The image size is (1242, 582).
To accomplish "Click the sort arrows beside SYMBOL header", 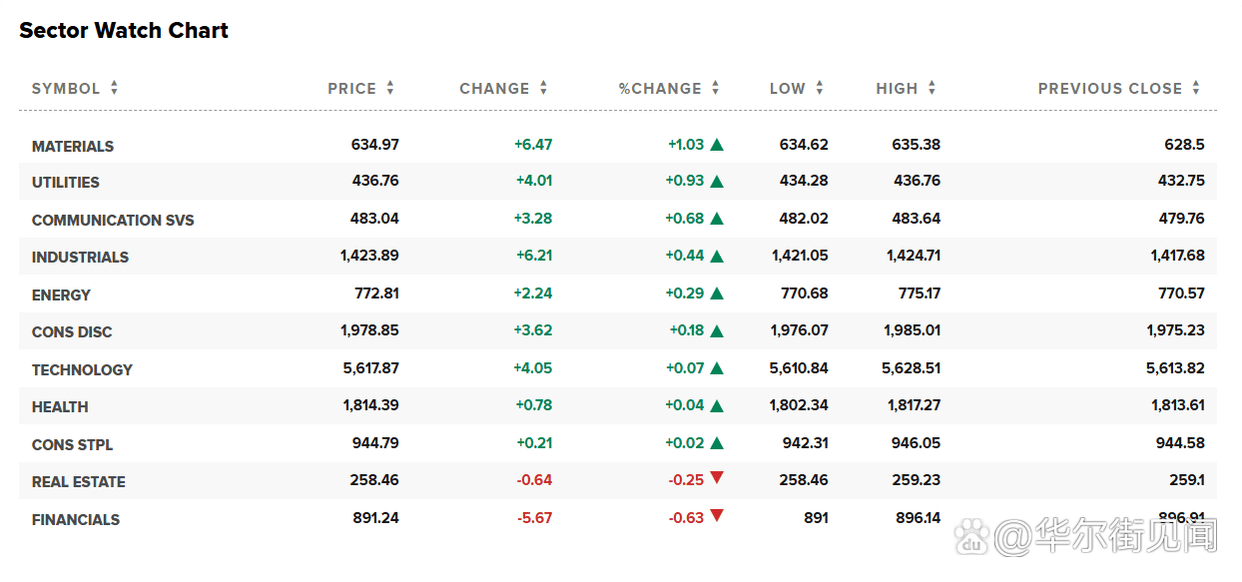I will (x=114, y=88).
